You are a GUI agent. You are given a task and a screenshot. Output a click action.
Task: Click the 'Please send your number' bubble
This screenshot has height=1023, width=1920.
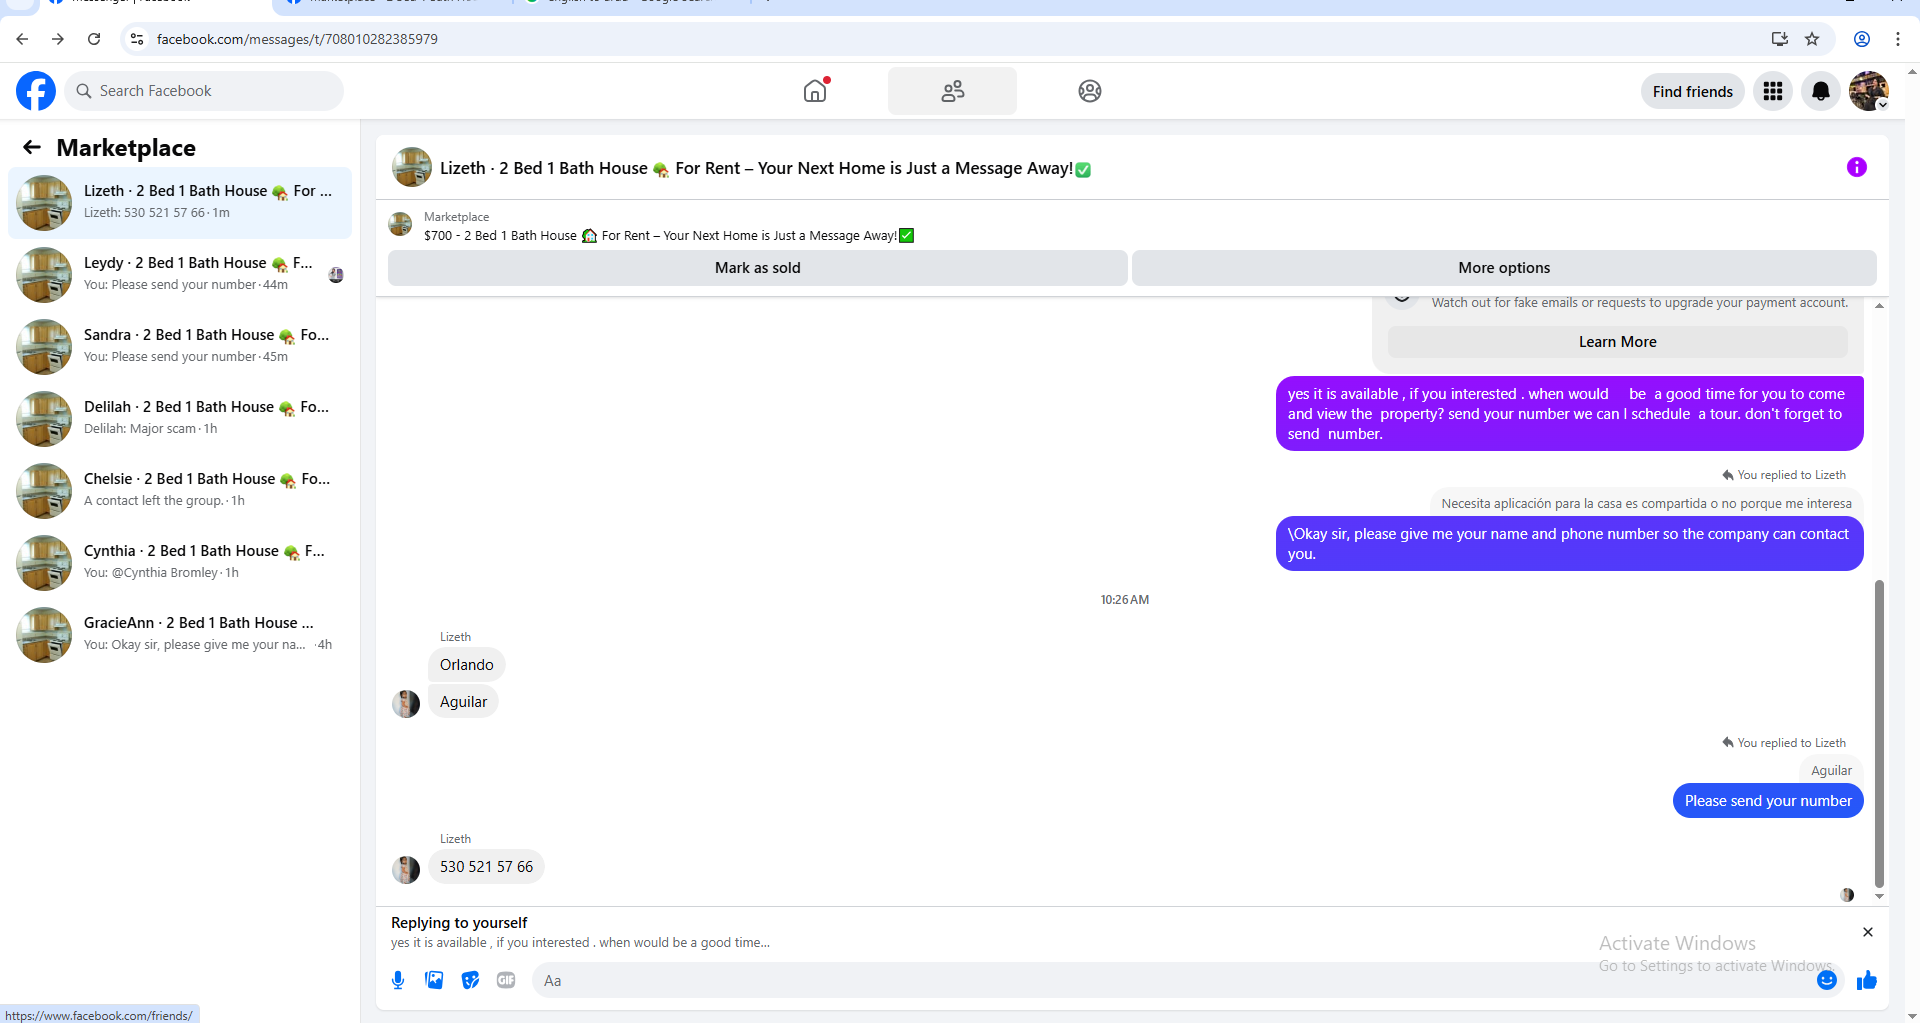pyautogui.click(x=1768, y=801)
